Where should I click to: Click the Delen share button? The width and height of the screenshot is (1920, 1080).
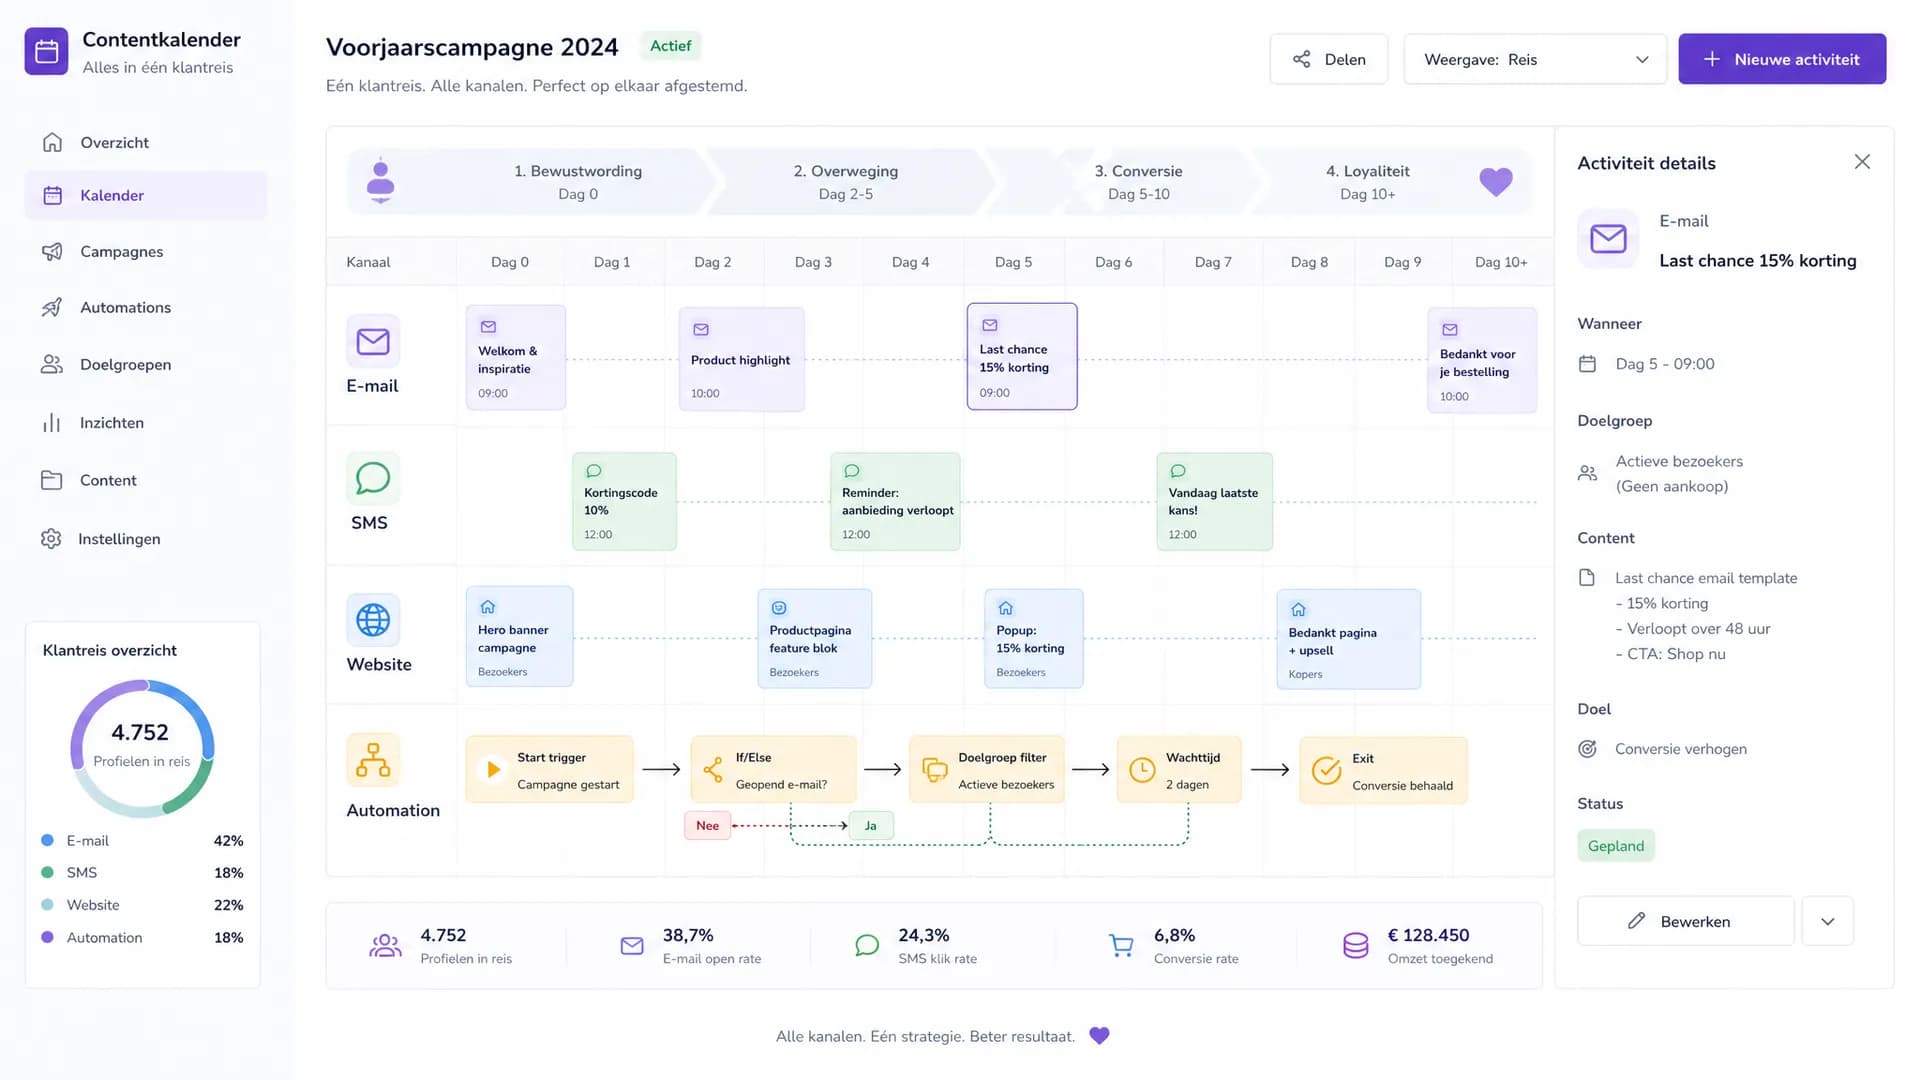(1329, 59)
